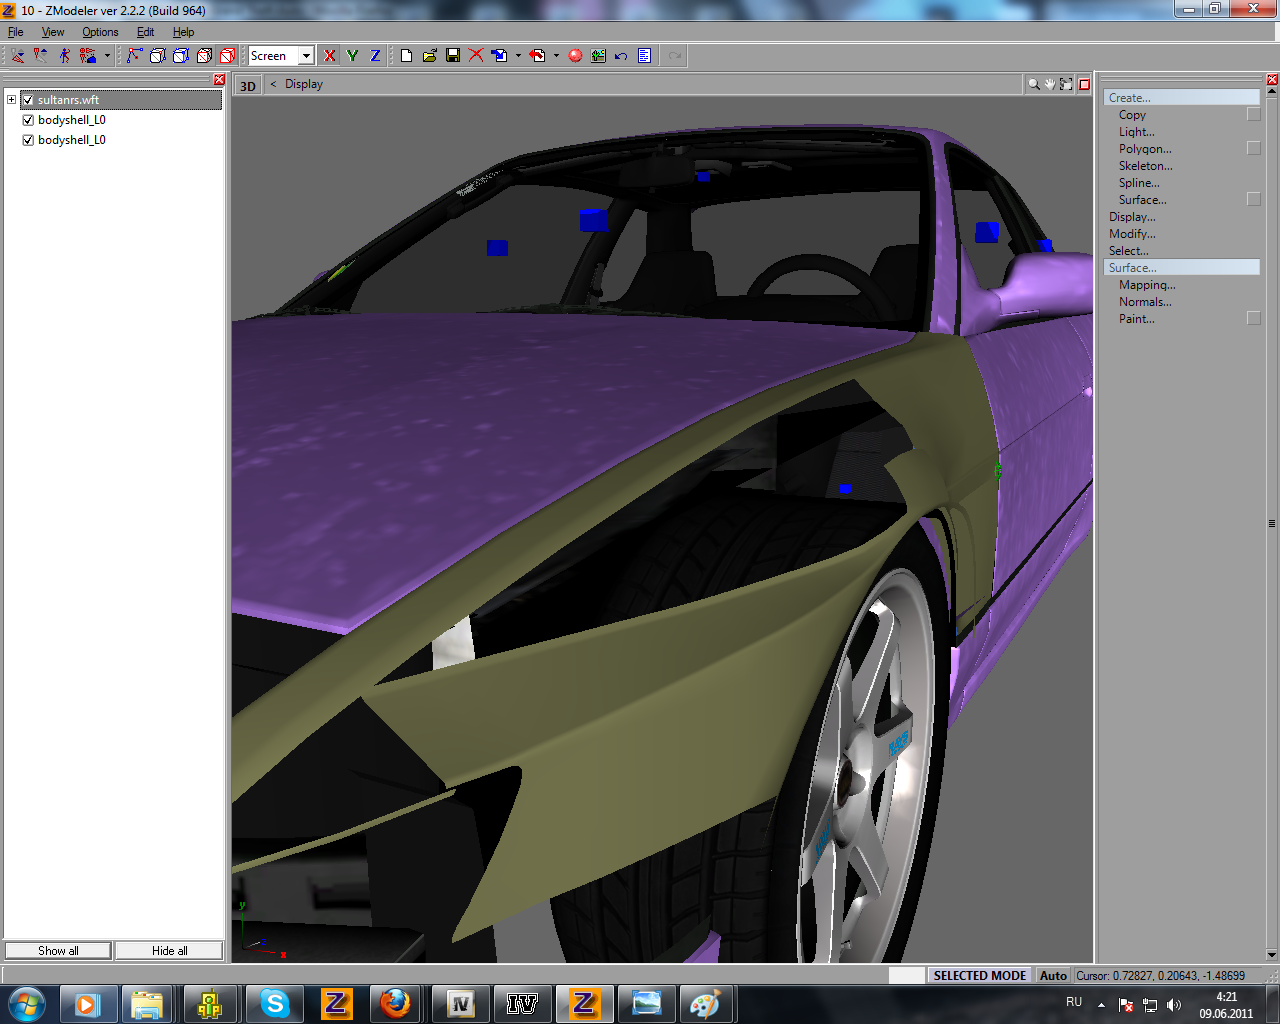The image size is (1280, 1024).
Task: Click the open folder toolbar icon
Action: (430, 56)
